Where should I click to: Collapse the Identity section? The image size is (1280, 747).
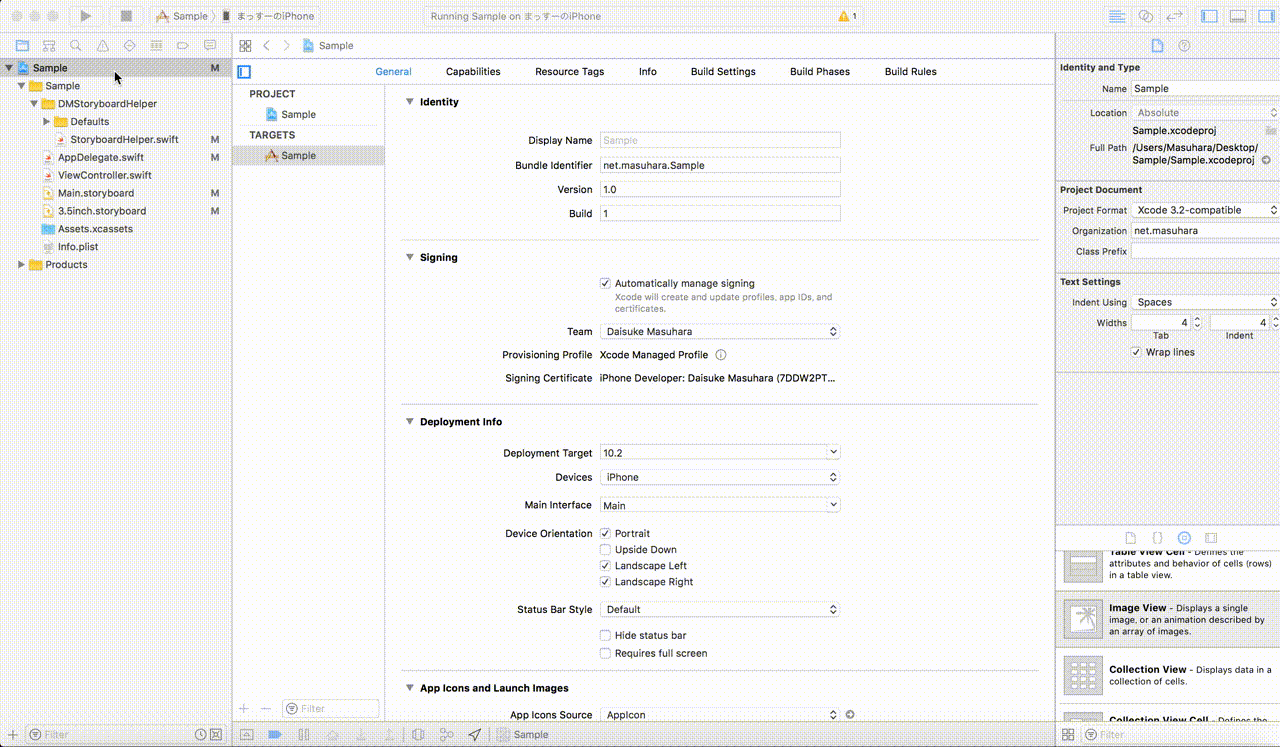pos(409,102)
